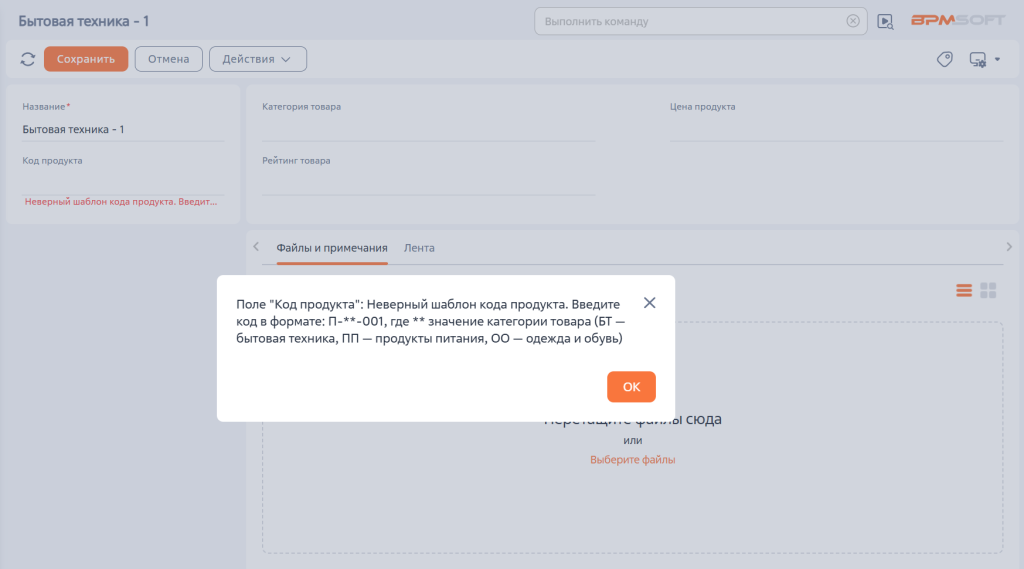Focus the Выполнить команду input field
The image size is (1024, 569).
(690, 21)
